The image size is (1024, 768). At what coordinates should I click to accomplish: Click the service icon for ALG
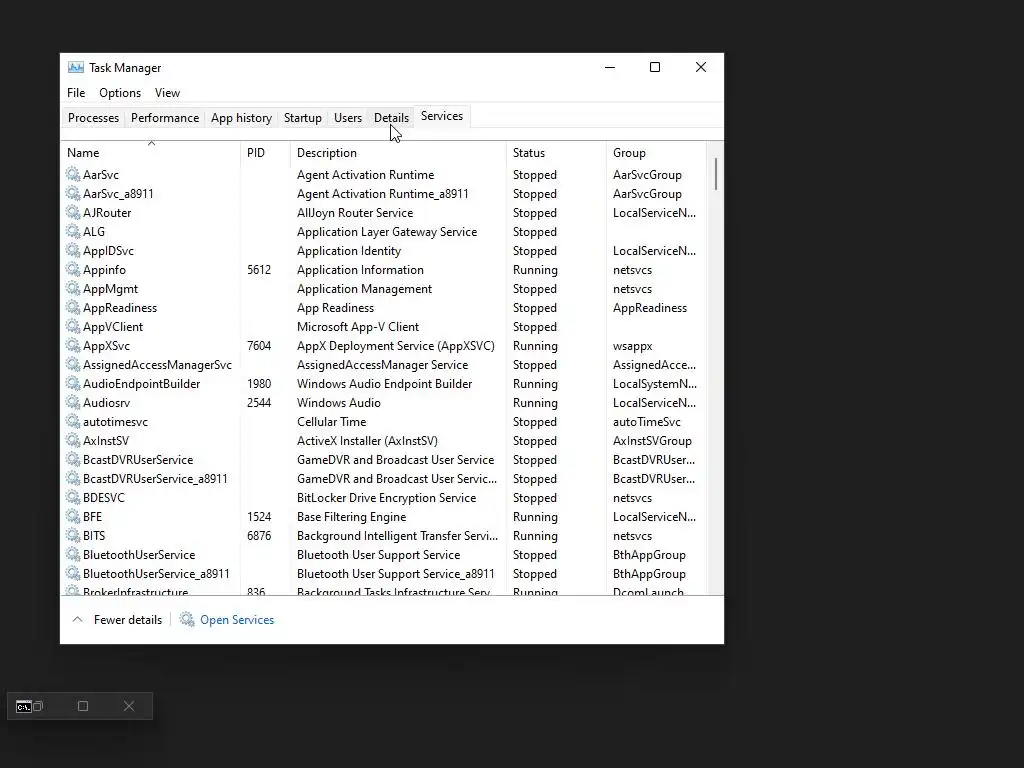(x=72, y=231)
